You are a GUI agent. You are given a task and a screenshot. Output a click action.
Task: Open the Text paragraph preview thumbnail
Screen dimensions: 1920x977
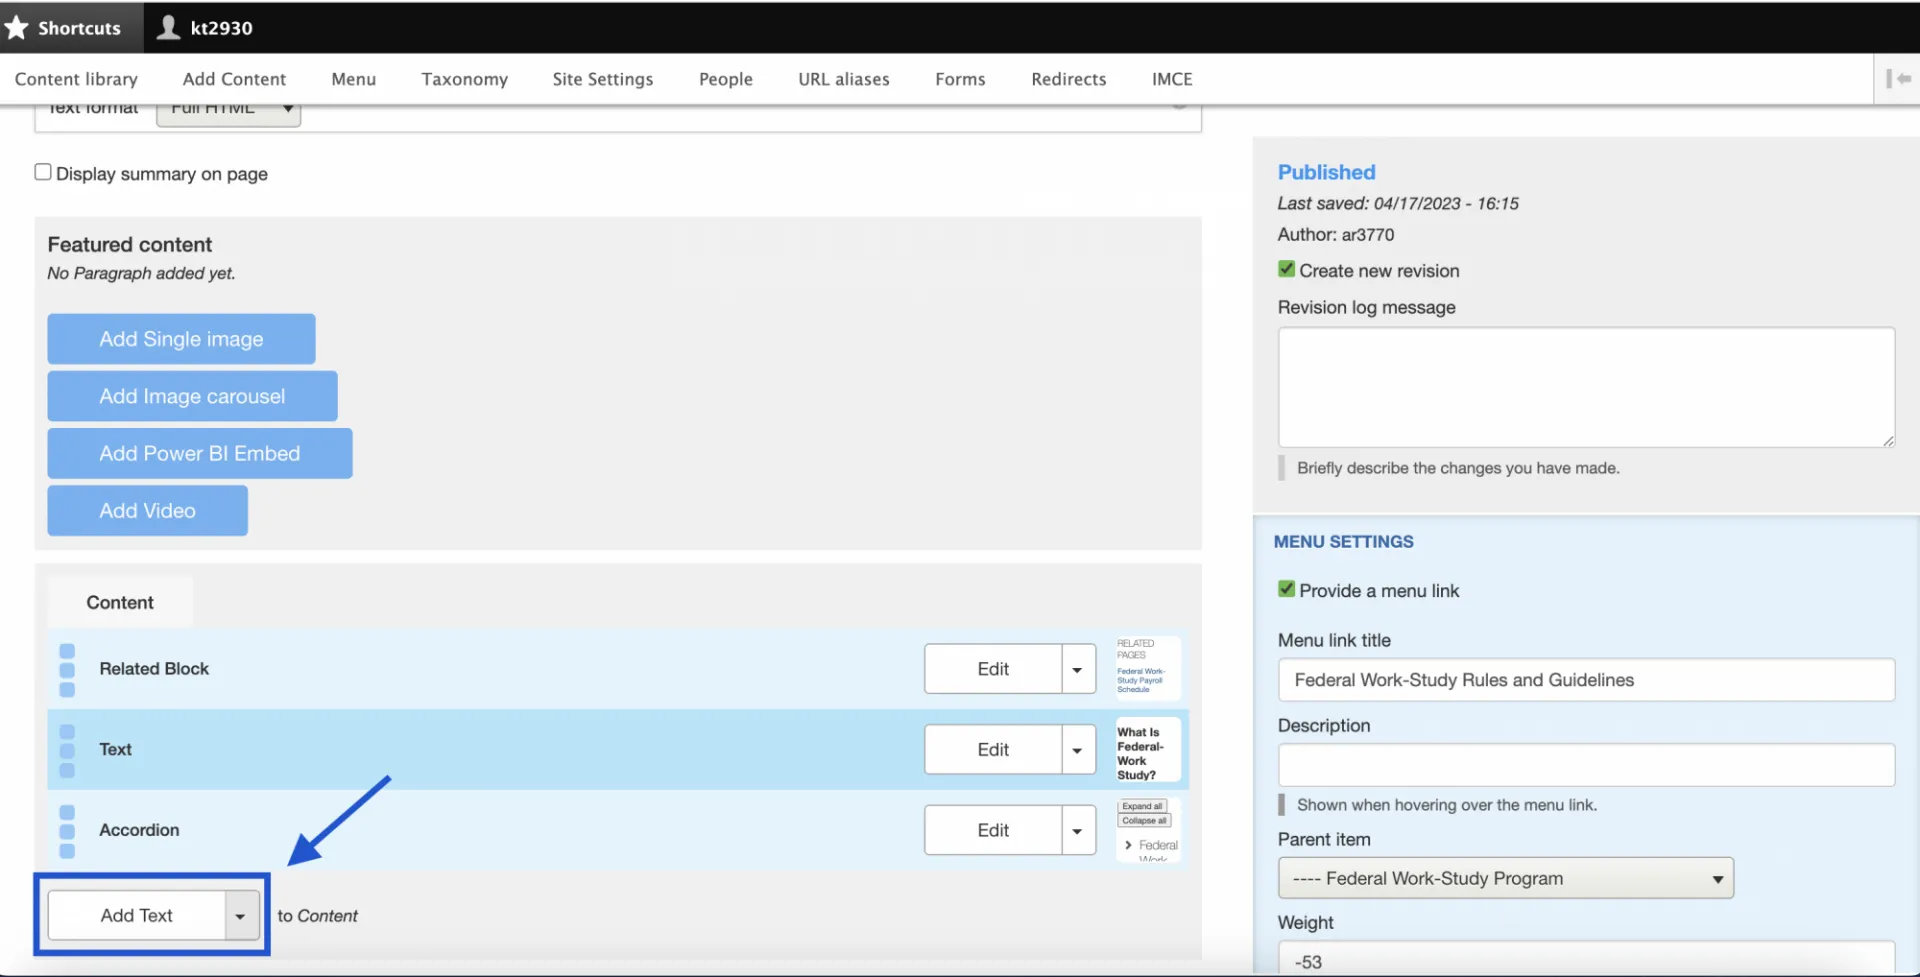point(1147,750)
